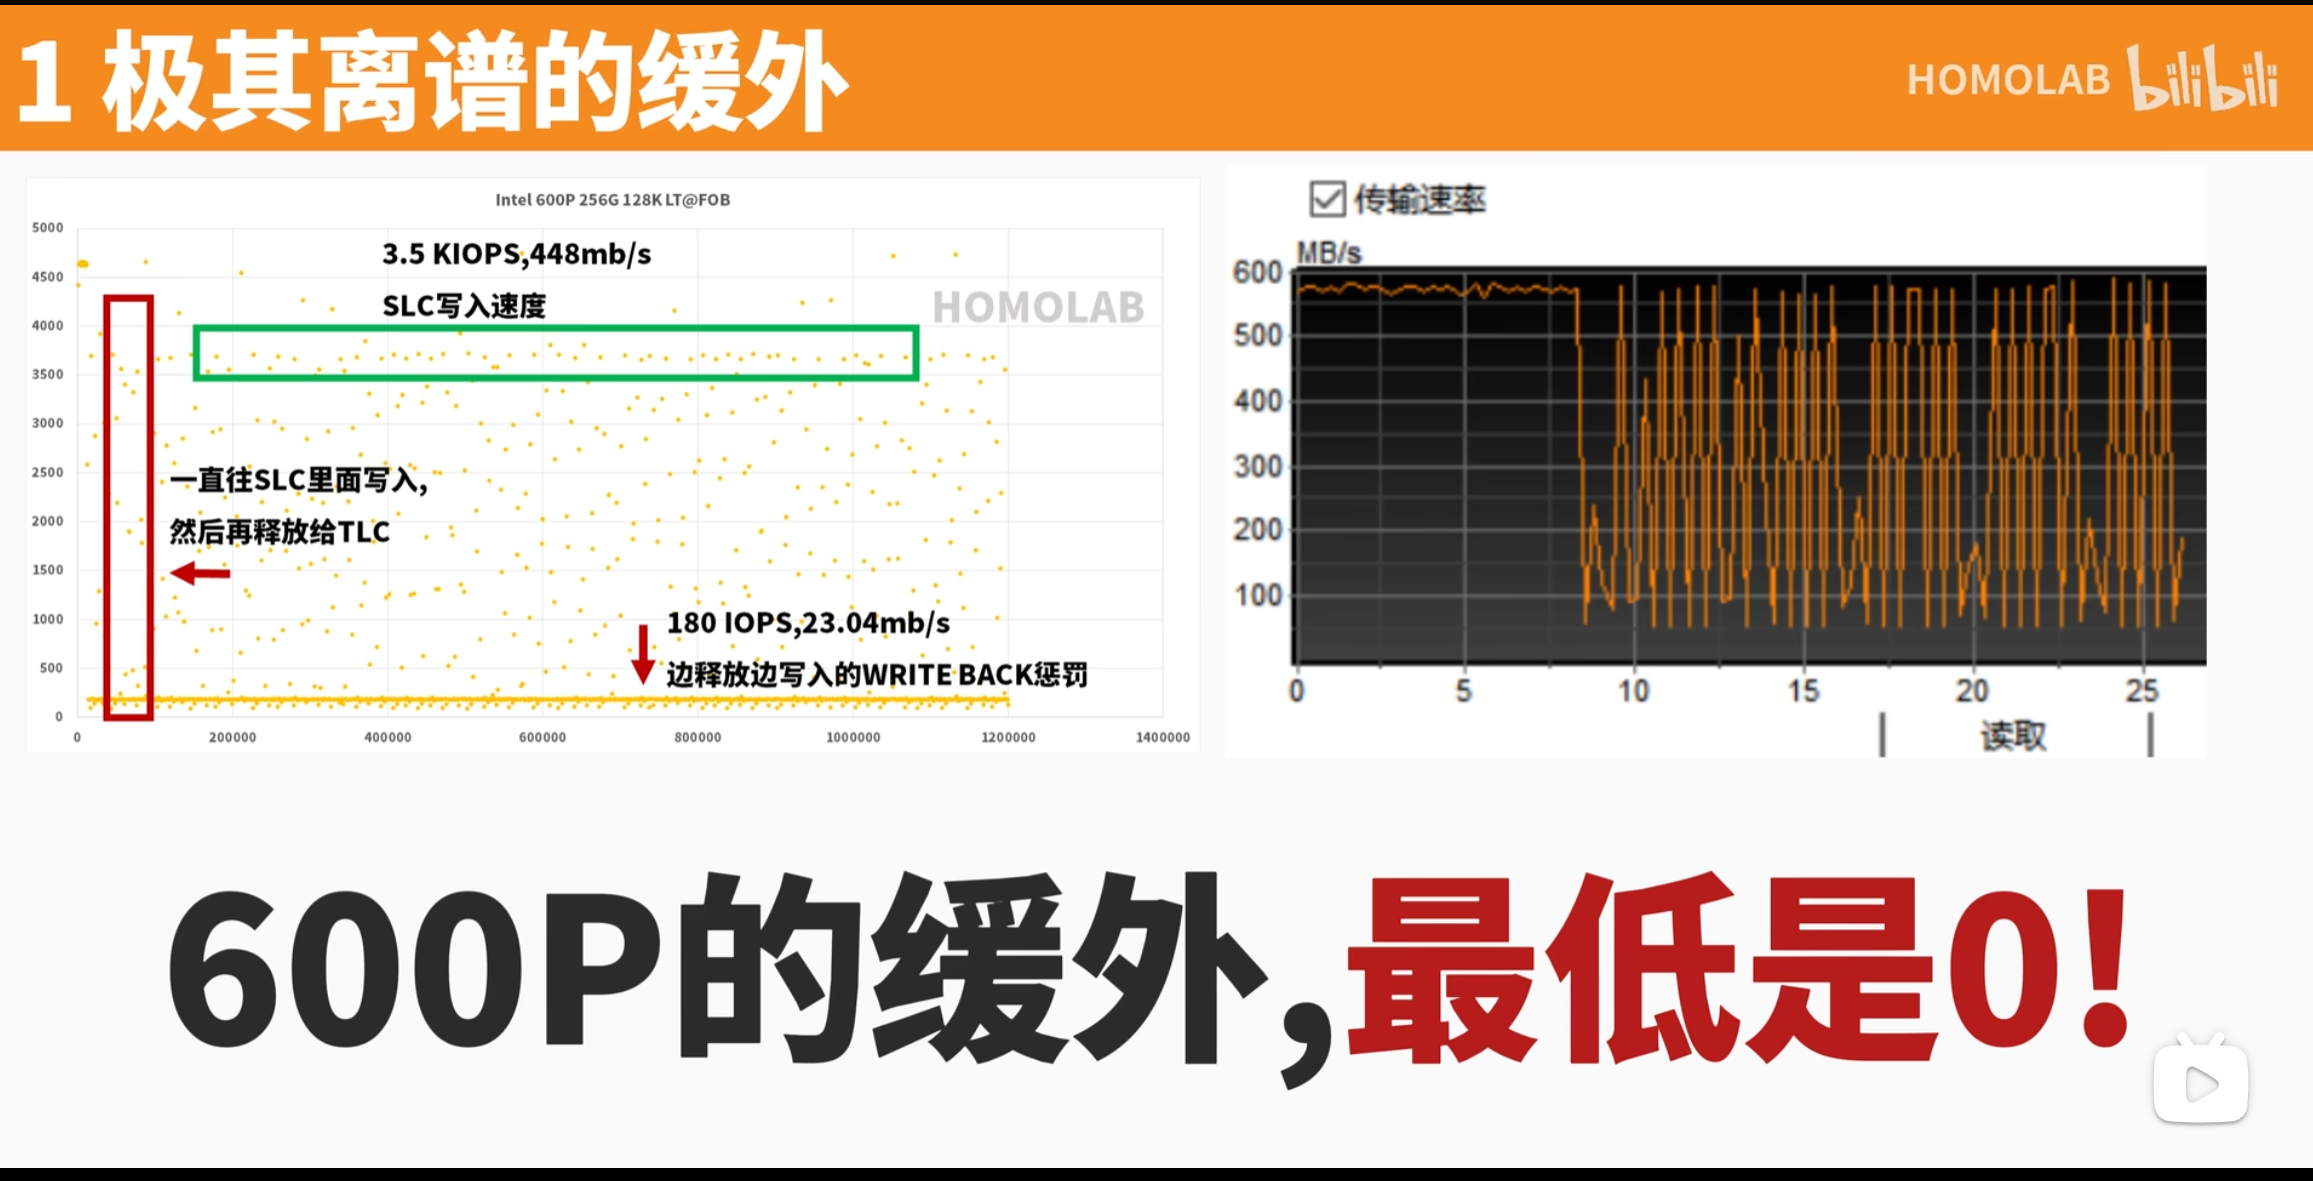This screenshot has width=2313, height=1181.
Task: Click the red left arrow pointing to SLC region
Action: point(200,572)
